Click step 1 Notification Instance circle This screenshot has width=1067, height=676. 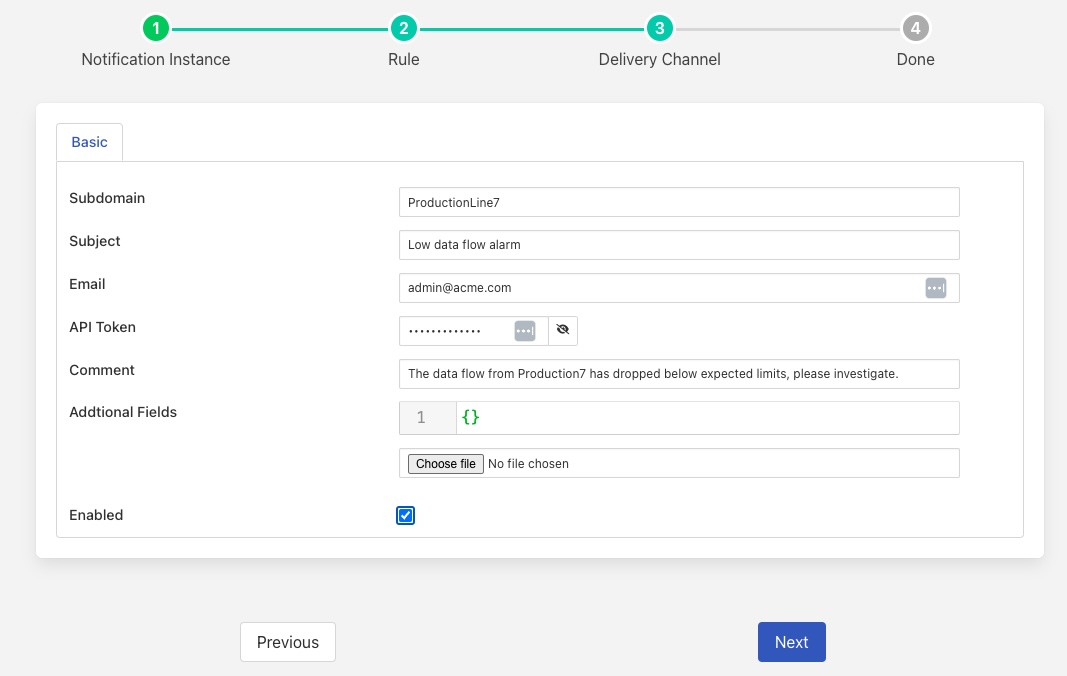coord(155,28)
